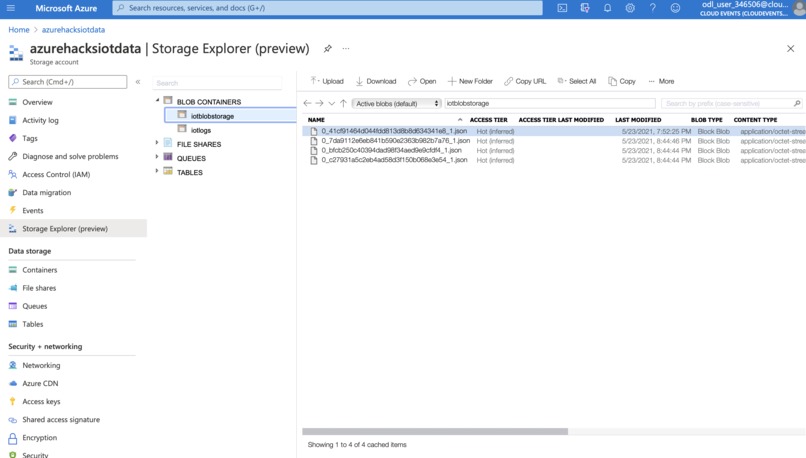Launch Cloud Shell from top bar
The height and width of the screenshot is (458, 806).
(x=562, y=8)
